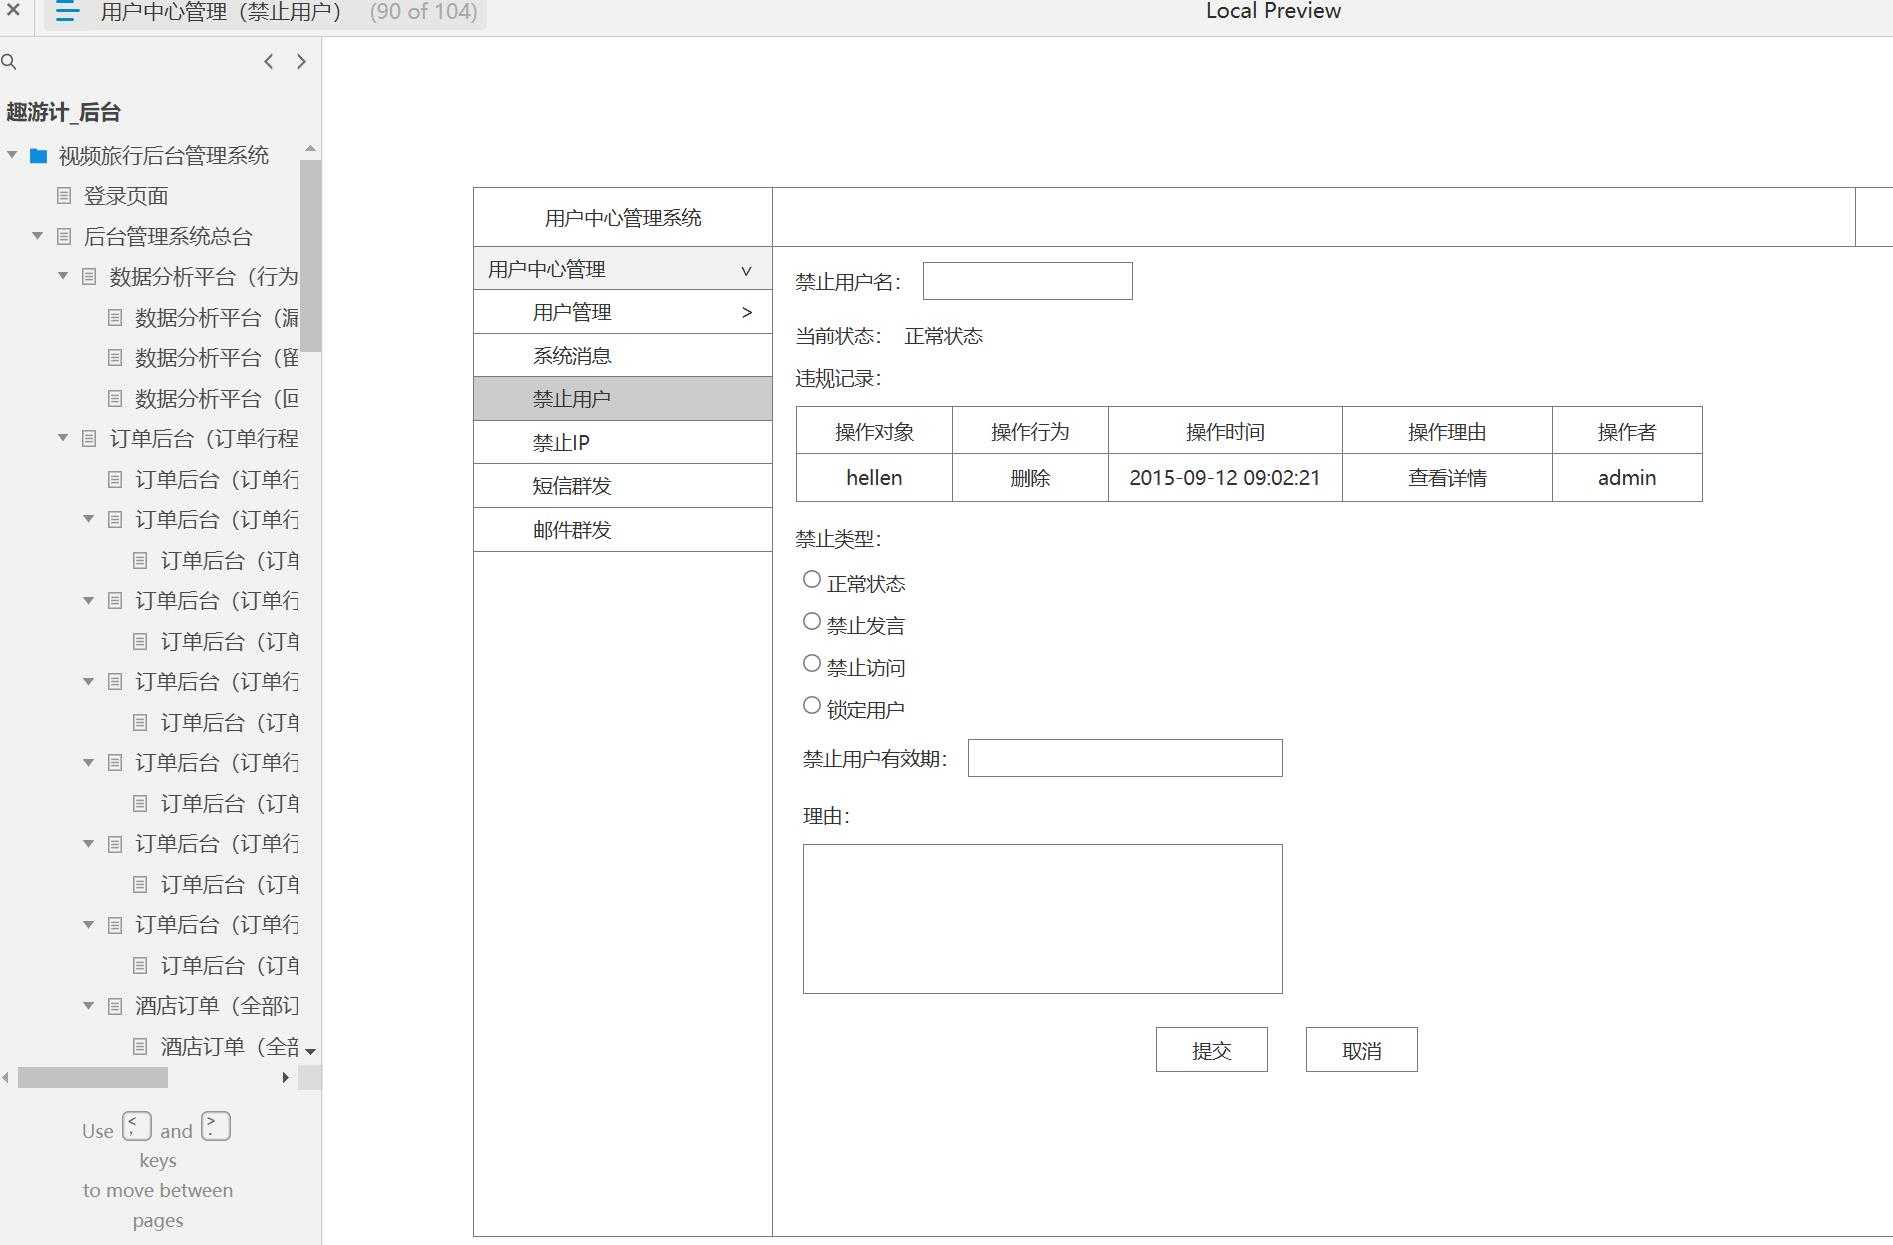Select the 禁止发言 radio button

pos(811,620)
